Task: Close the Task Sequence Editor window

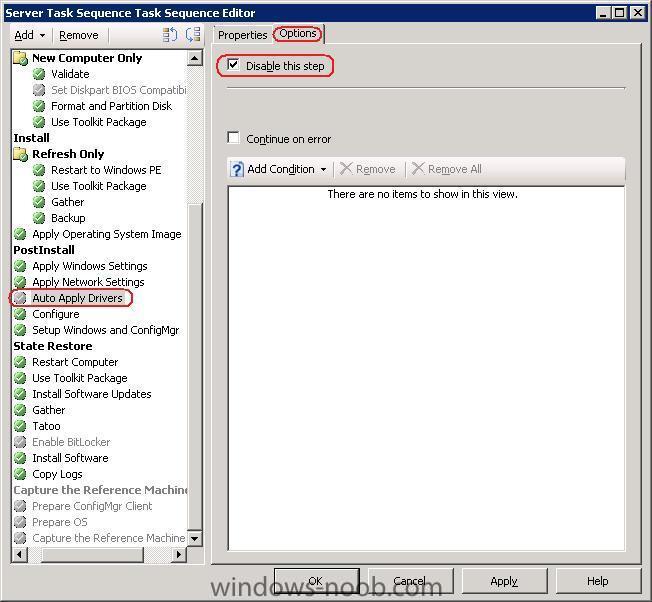Action: [x=638, y=13]
